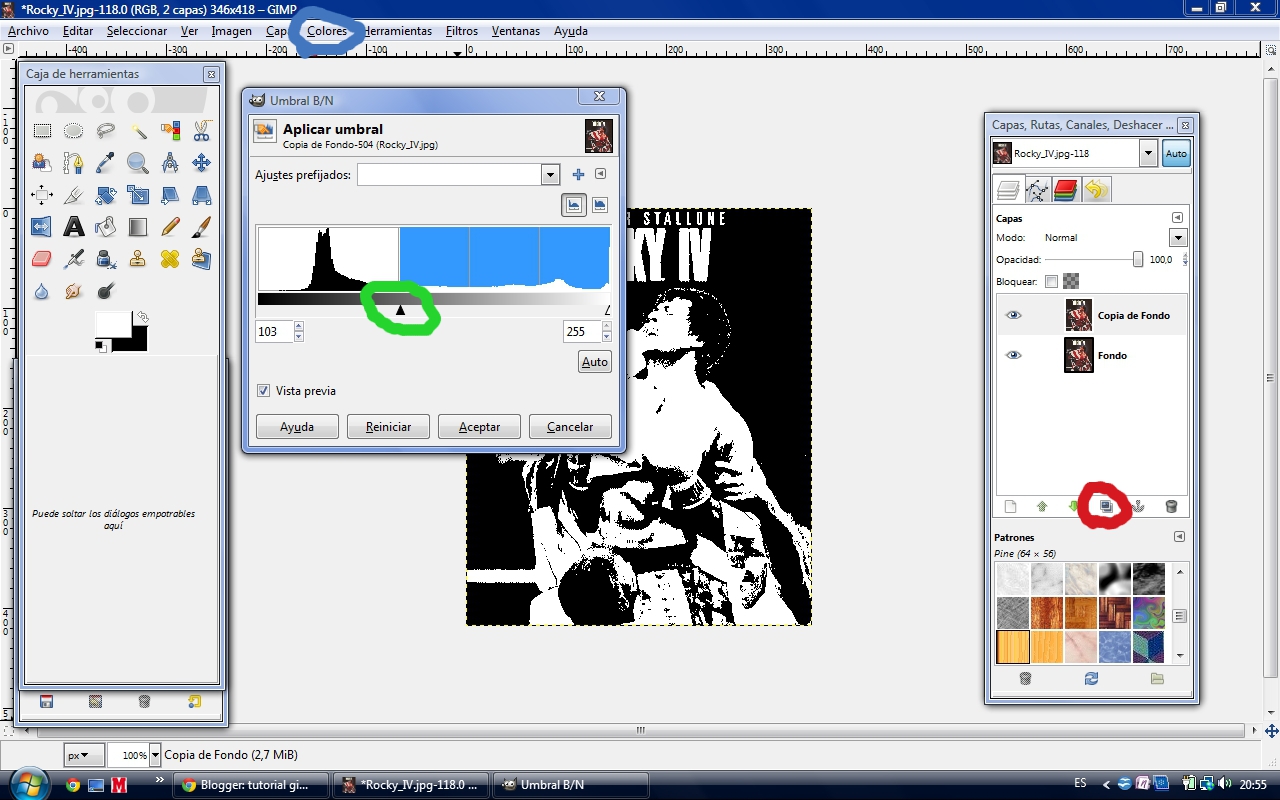Toggle visibility of the Fondo layer
The width and height of the screenshot is (1280, 800).
pos(1013,355)
